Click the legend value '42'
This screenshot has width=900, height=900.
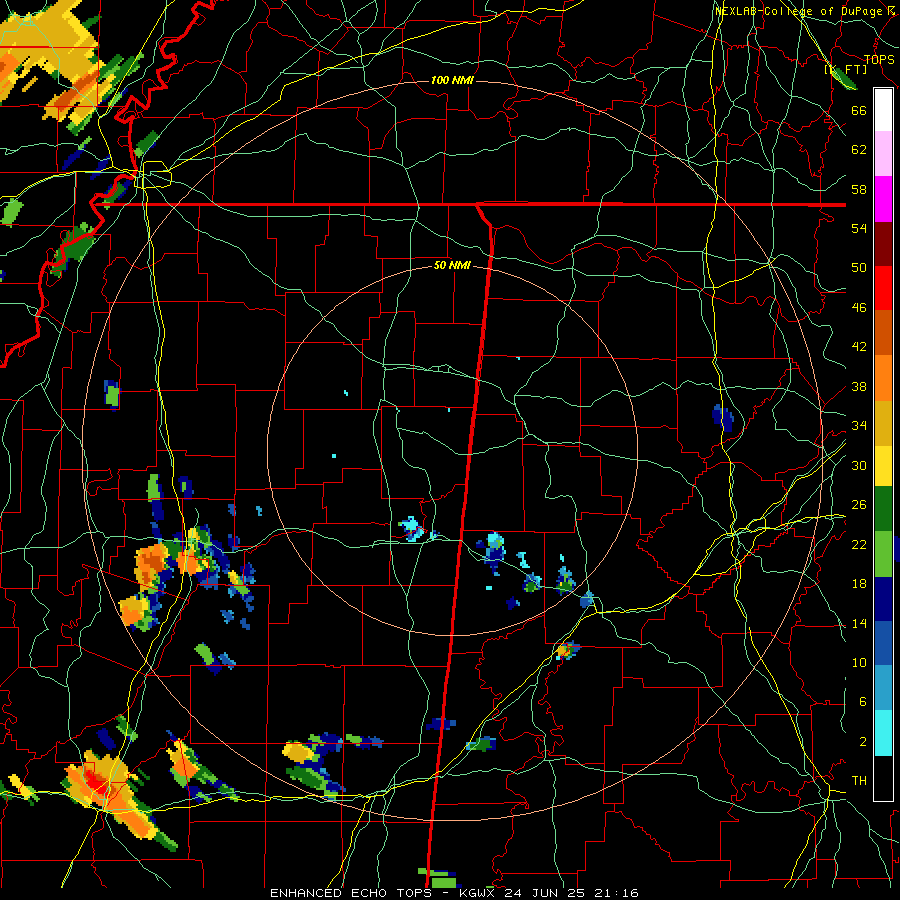click(x=859, y=347)
